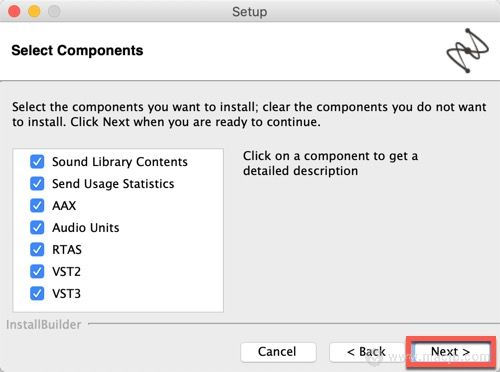This screenshot has height=372, width=500.
Task: Select the Send Usage Statistics label
Action: [113, 184]
